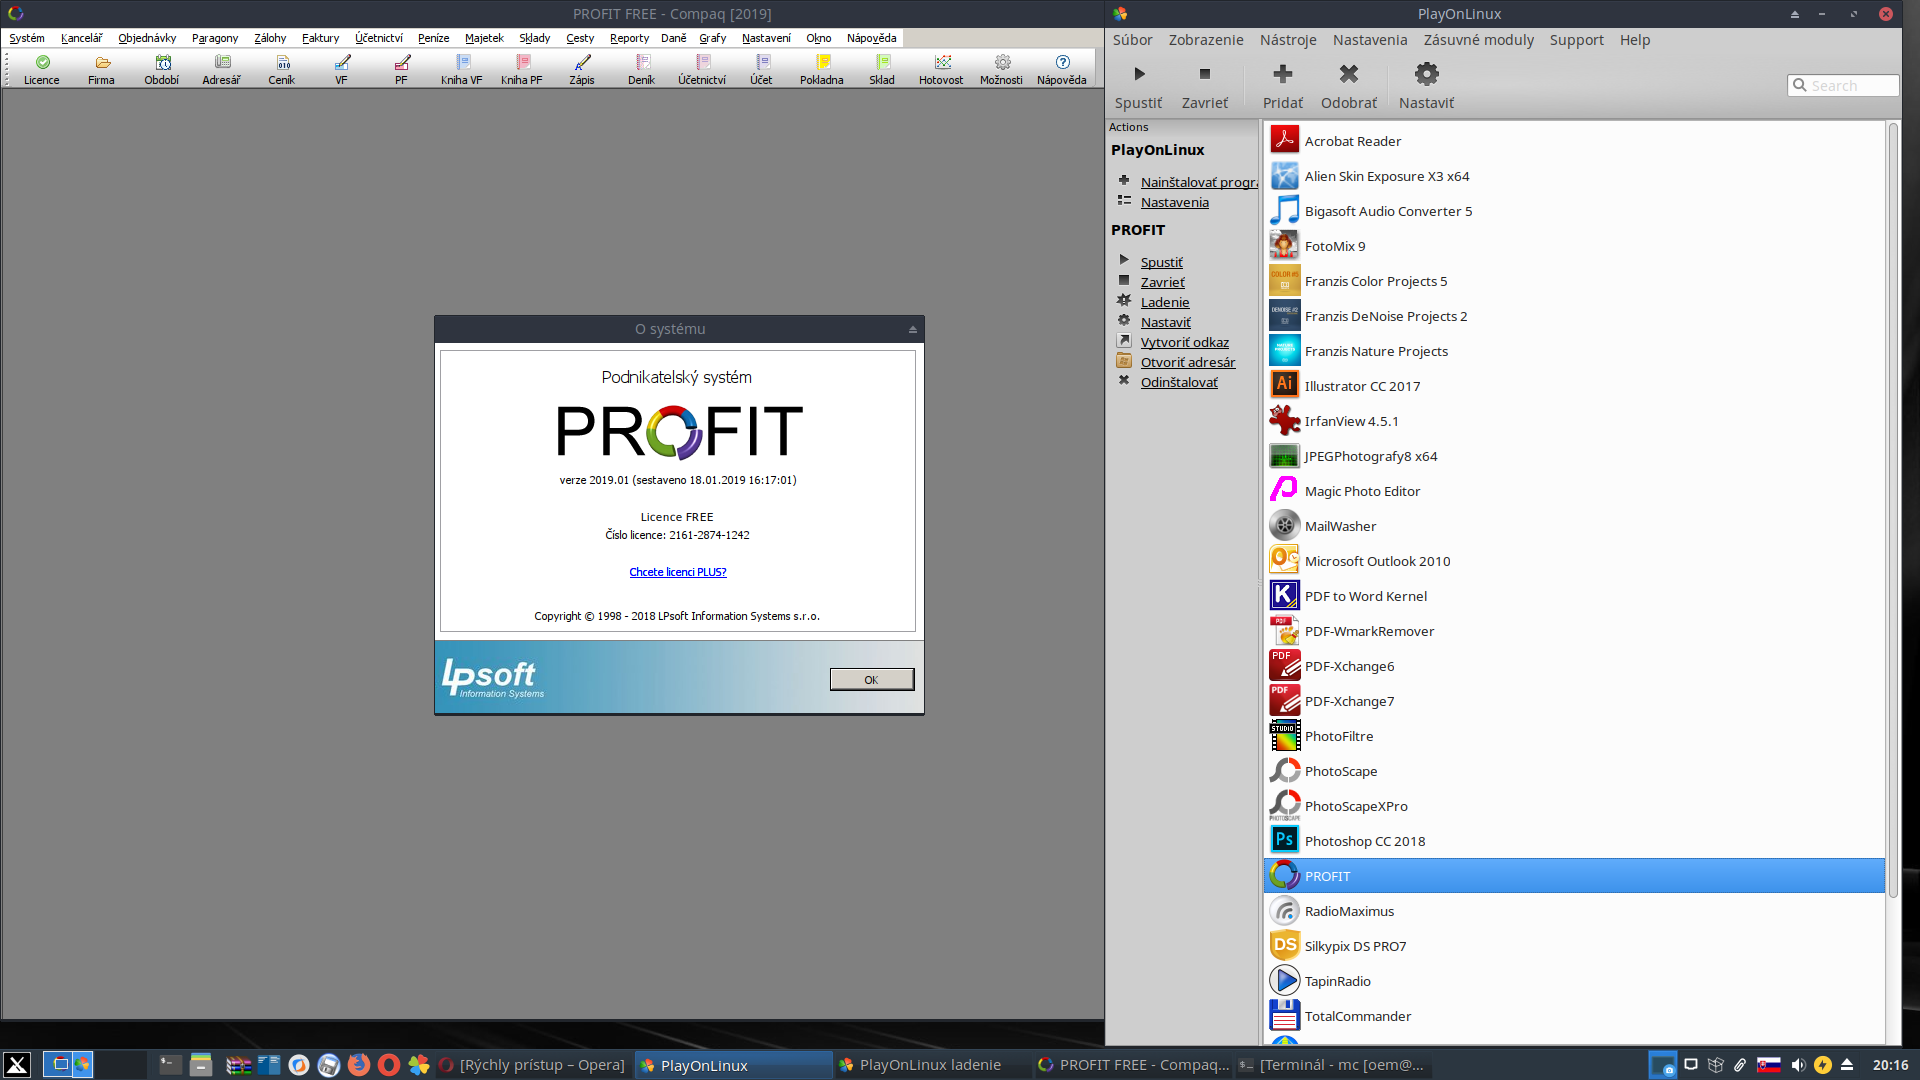The width and height of the screenshot is (1920, 1080).
Task: Click the Ladenie link
Action: pos(1165,302)
